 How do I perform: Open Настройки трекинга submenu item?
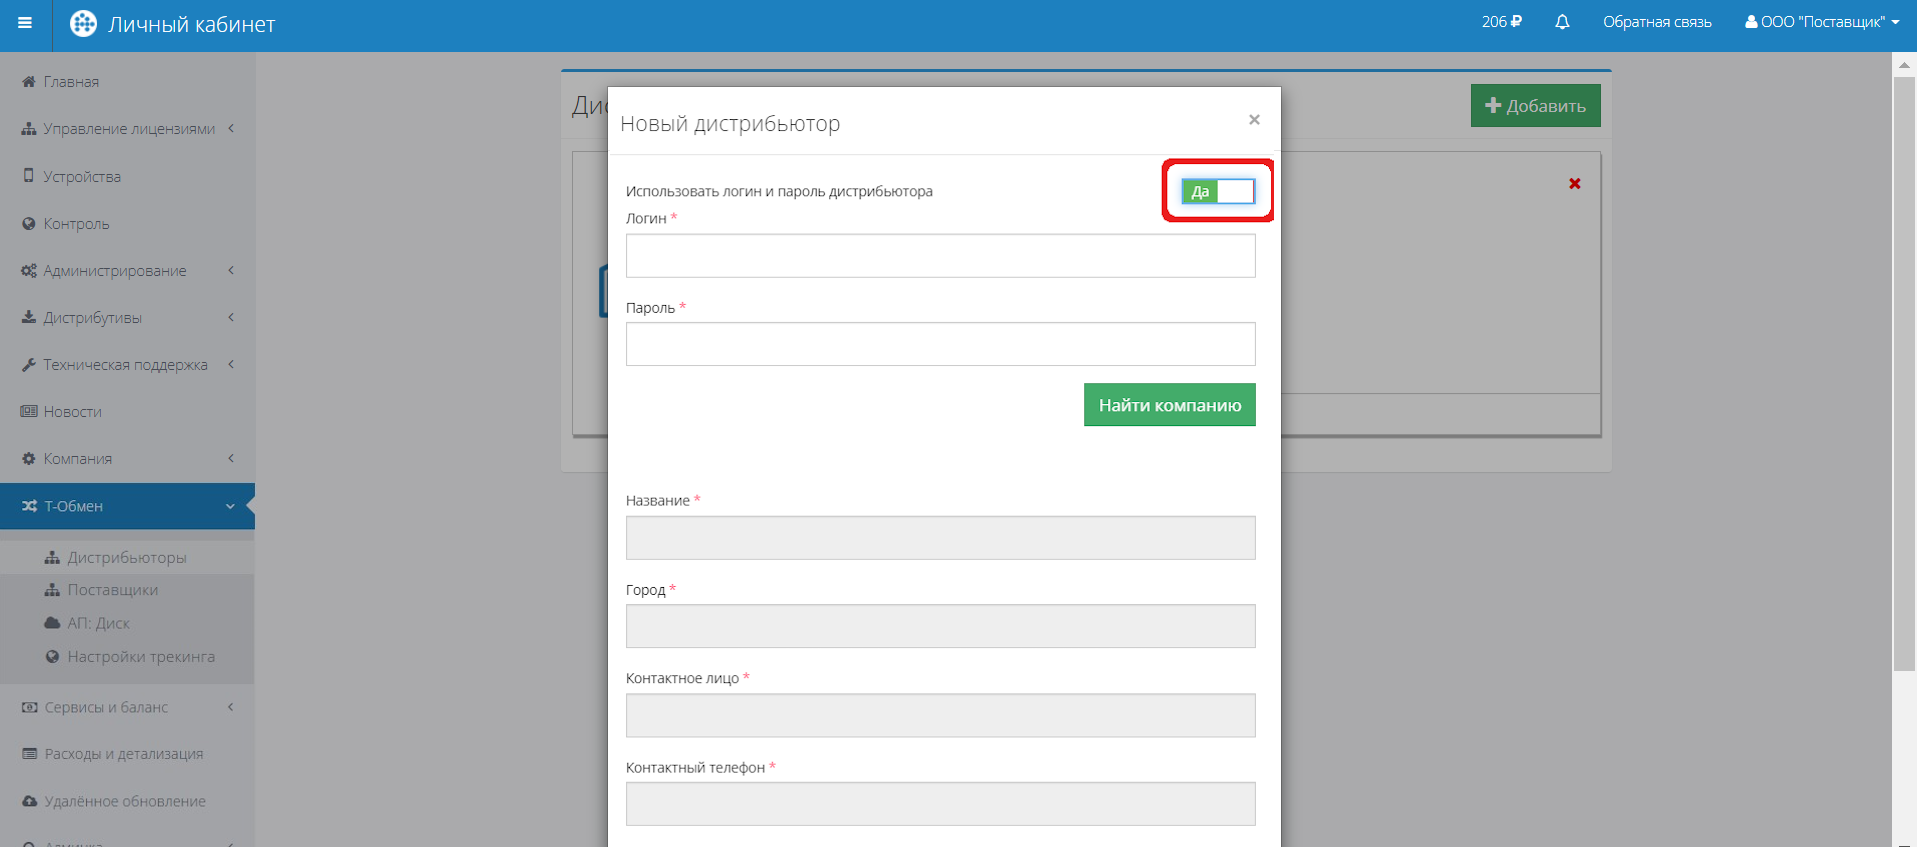(x=141, y=657)
